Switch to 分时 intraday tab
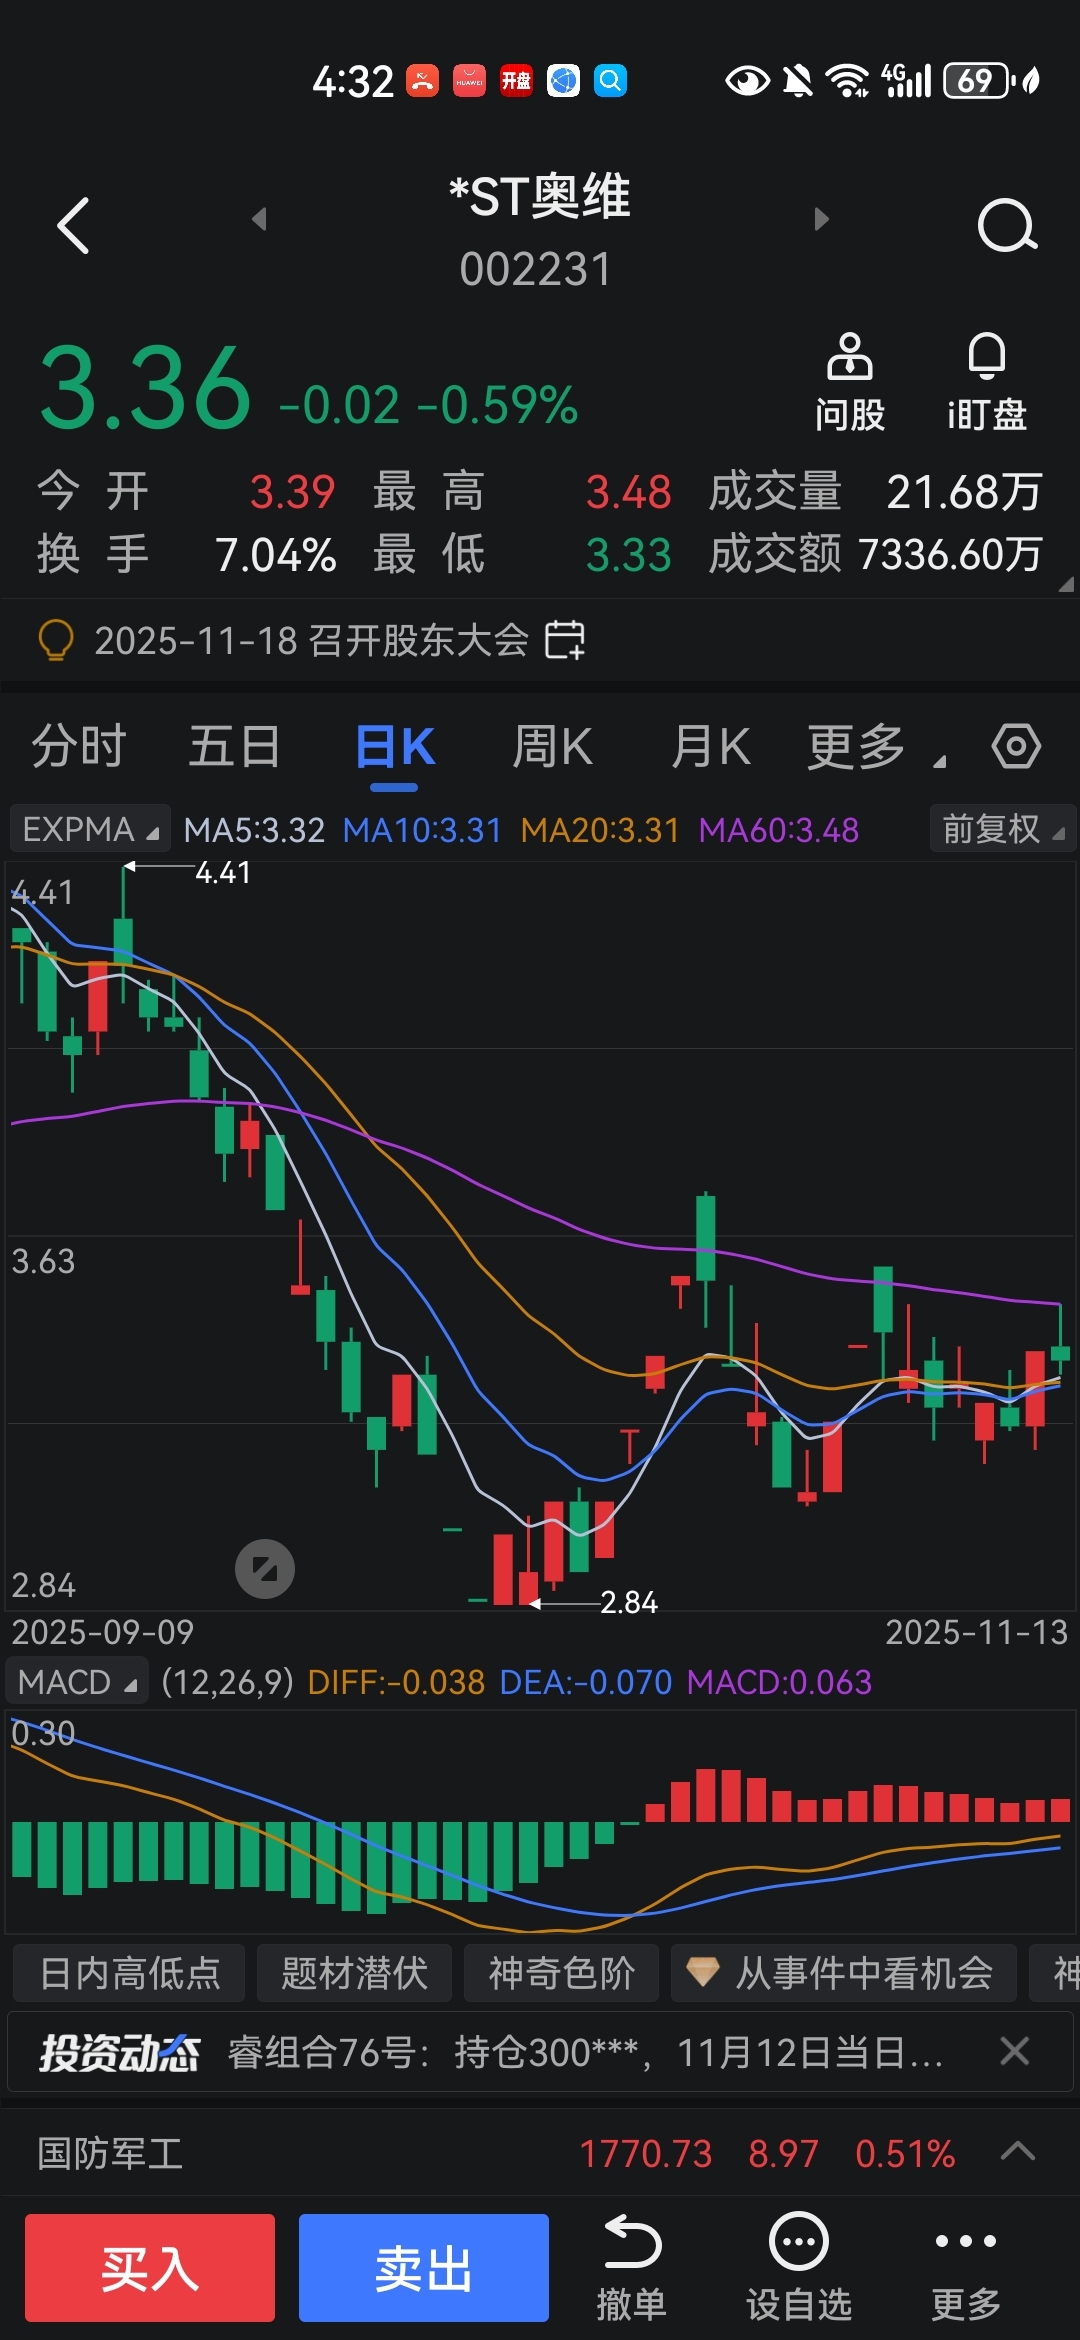The image size is (1080, 2340). [78, 747]
